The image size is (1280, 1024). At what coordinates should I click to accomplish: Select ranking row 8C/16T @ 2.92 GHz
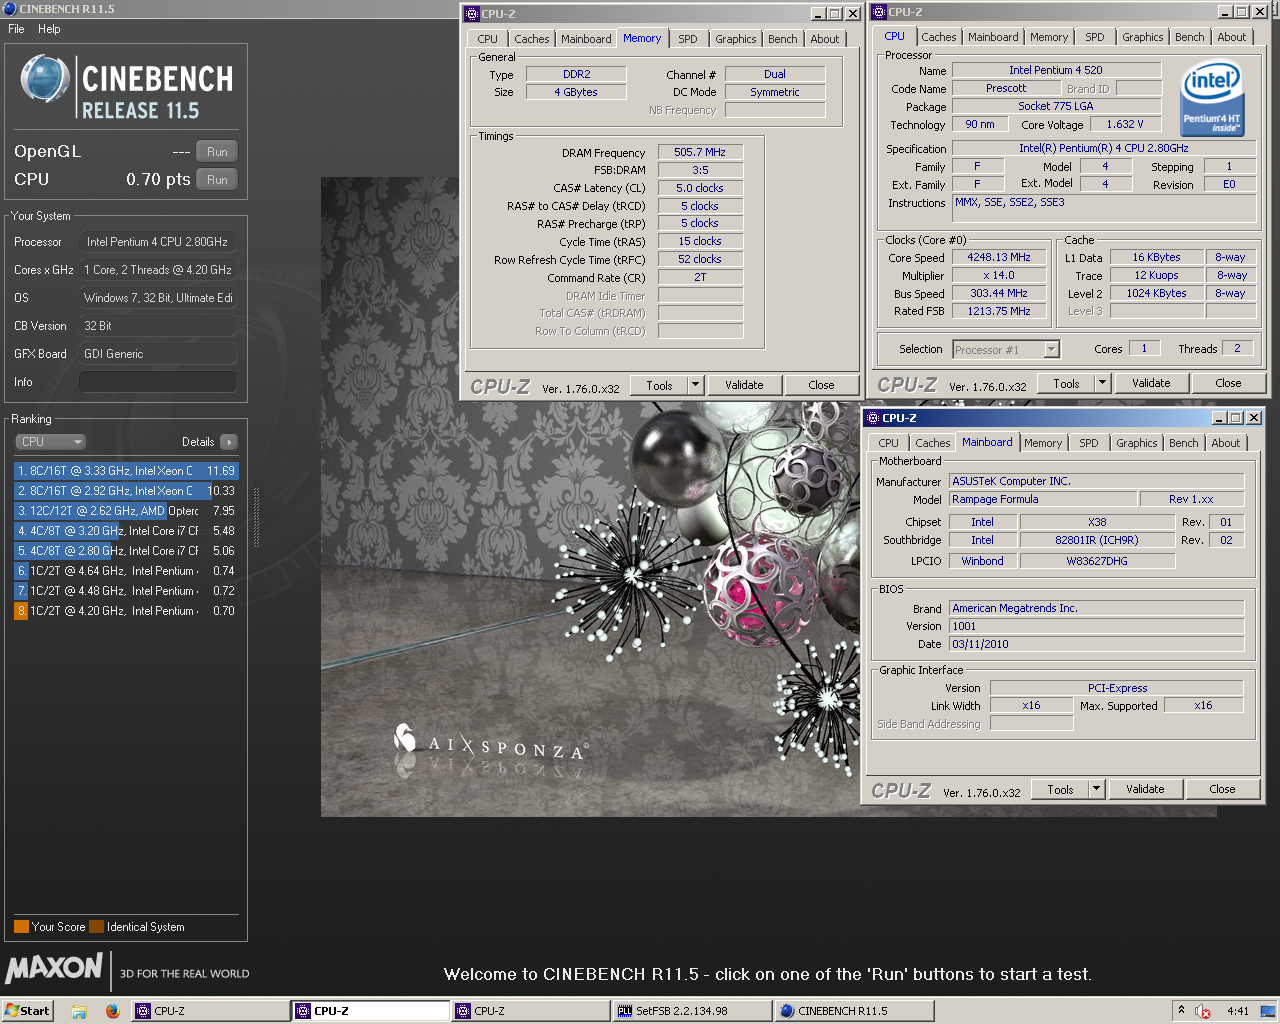[126, 491]
